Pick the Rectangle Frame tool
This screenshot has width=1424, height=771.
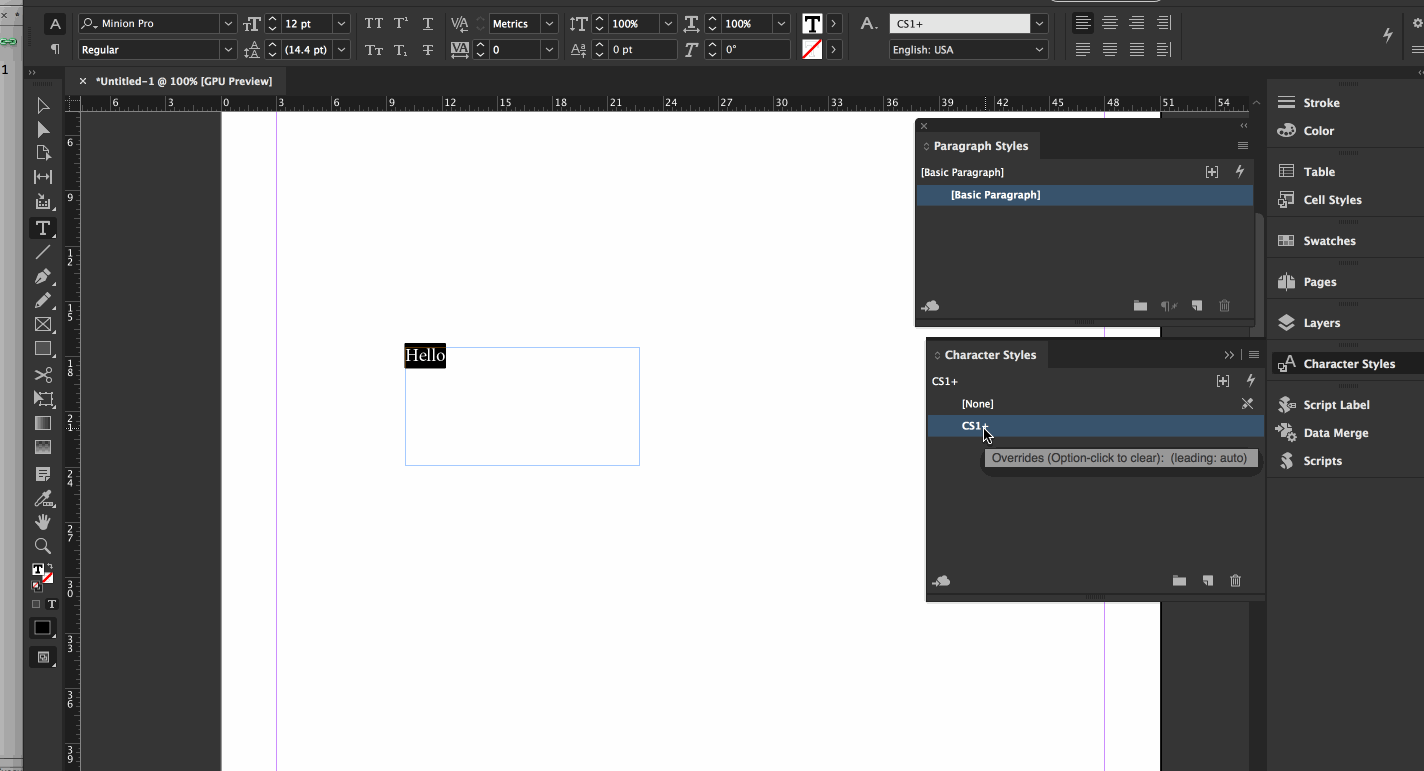(43, 324)
